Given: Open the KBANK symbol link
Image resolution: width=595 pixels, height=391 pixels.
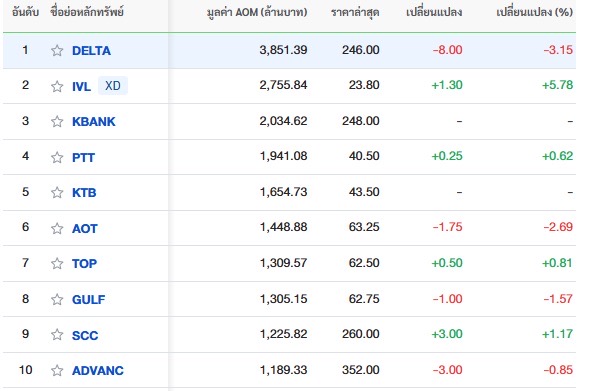Looking at the screenshot, I should [x=94, y=121].
